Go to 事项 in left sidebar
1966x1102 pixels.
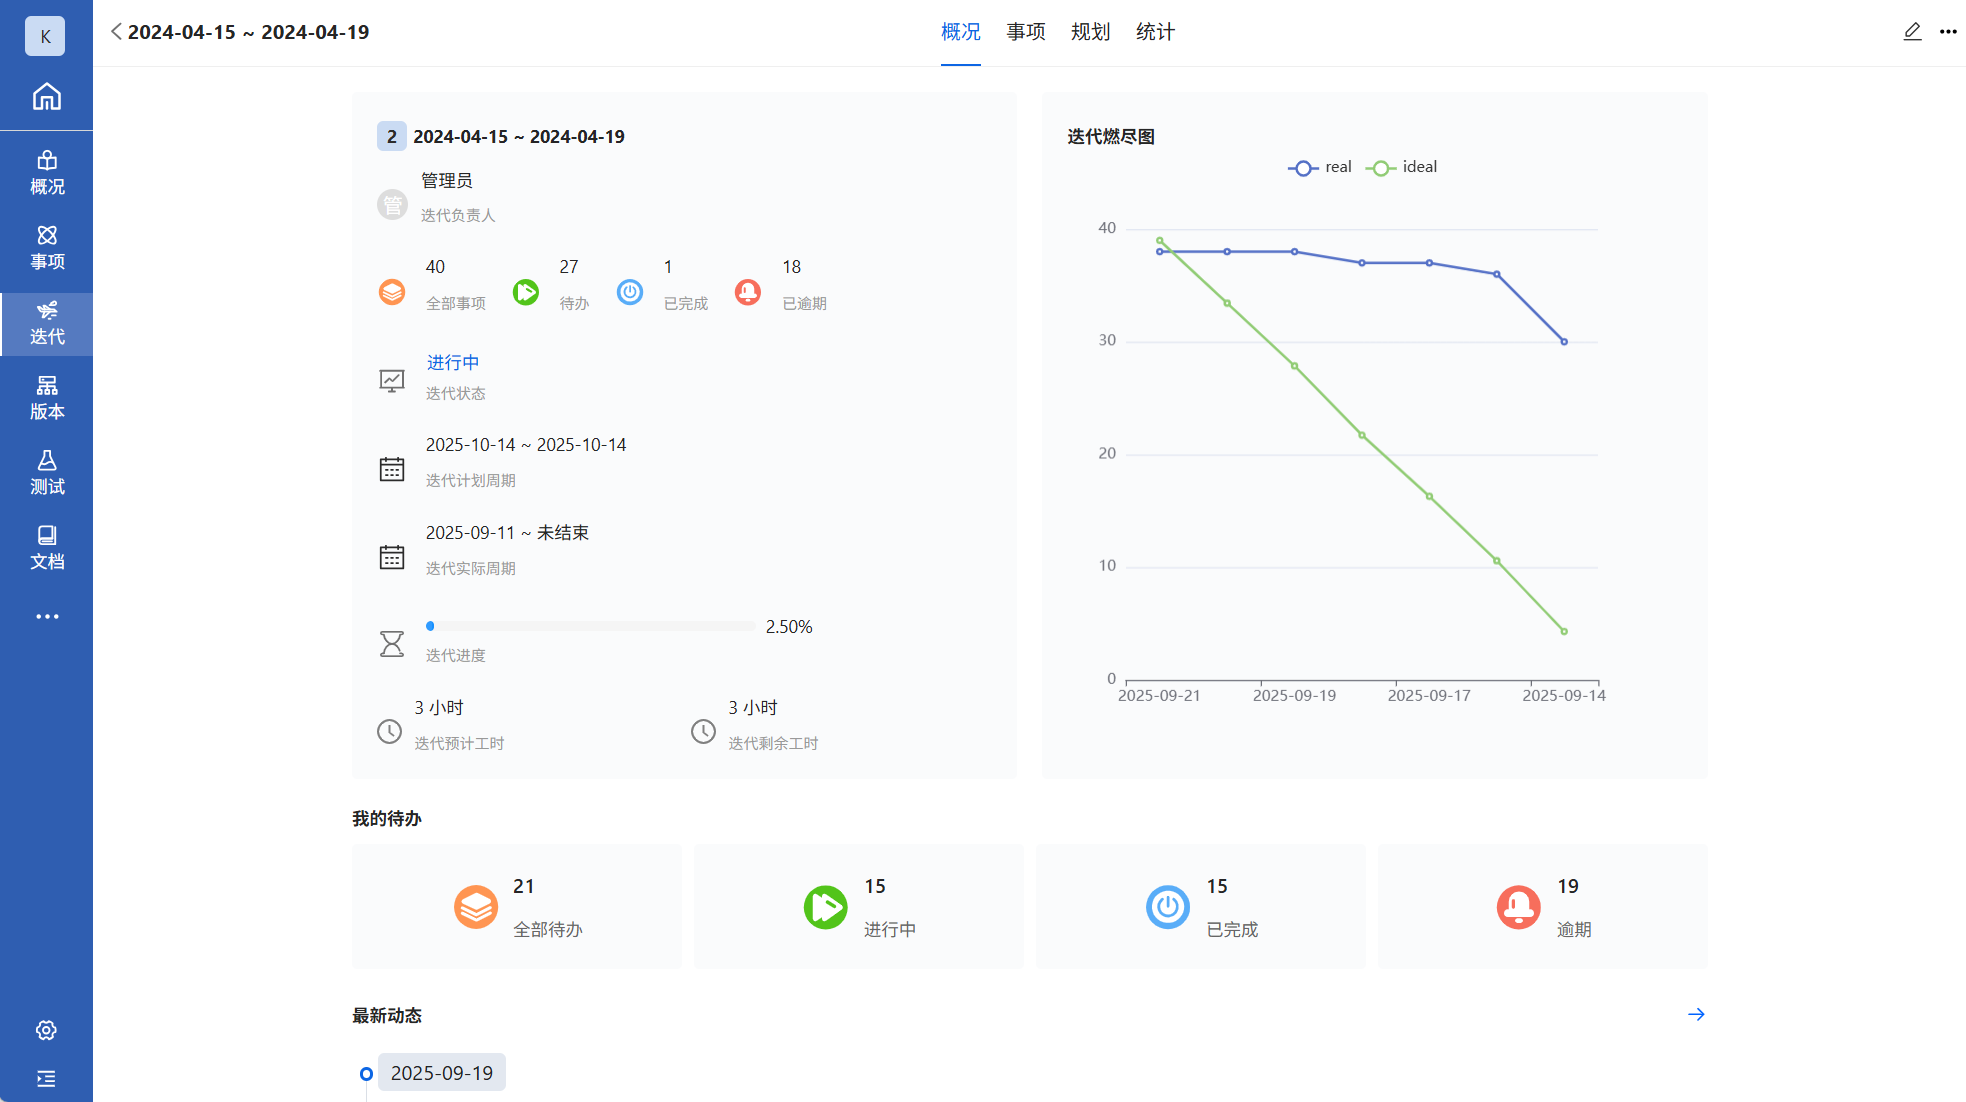(46, 247)
